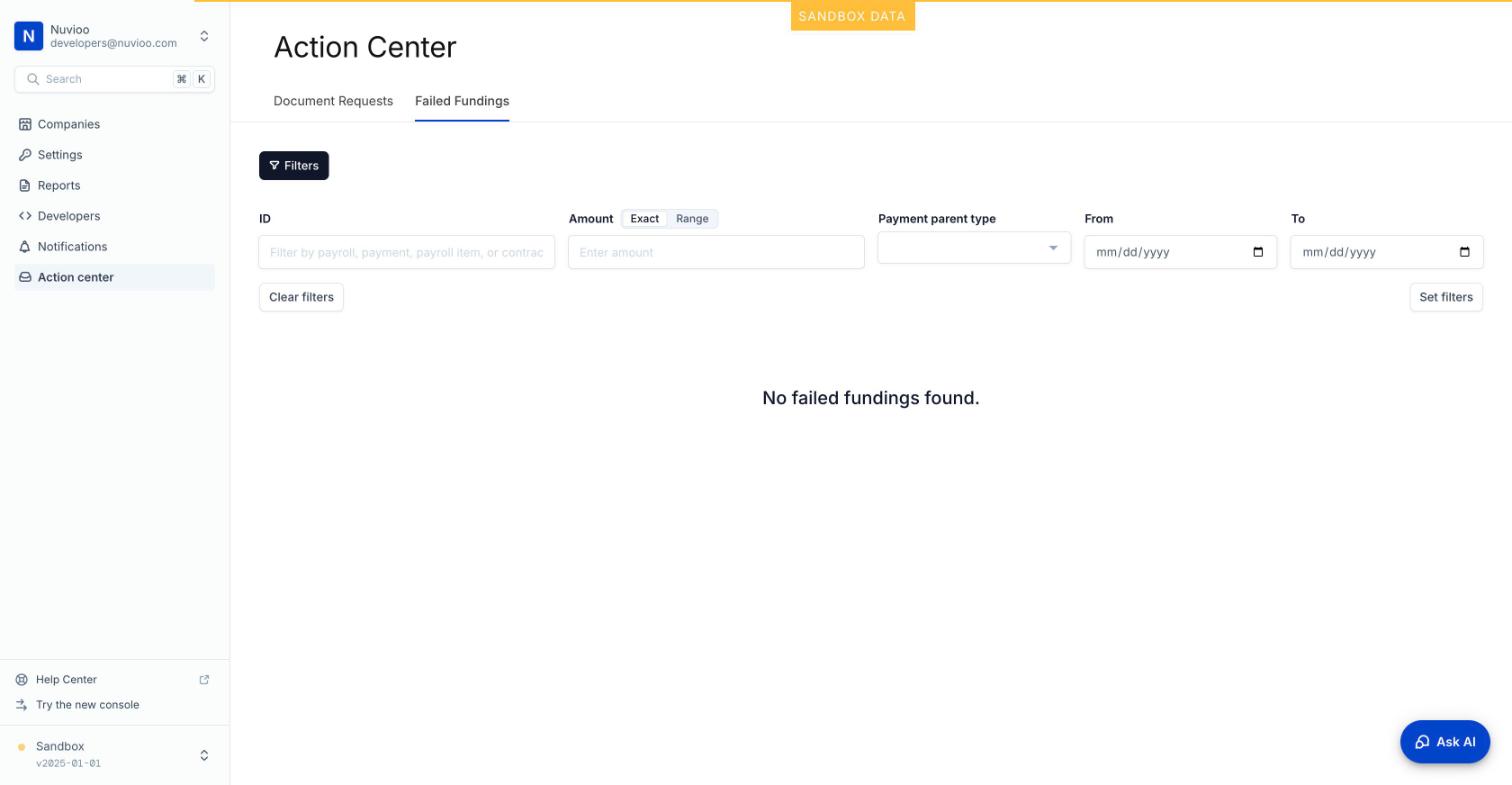Screen dimensions: 1512x785
Task: Click the Enter amount input field
Action: [x=716, y=252]
